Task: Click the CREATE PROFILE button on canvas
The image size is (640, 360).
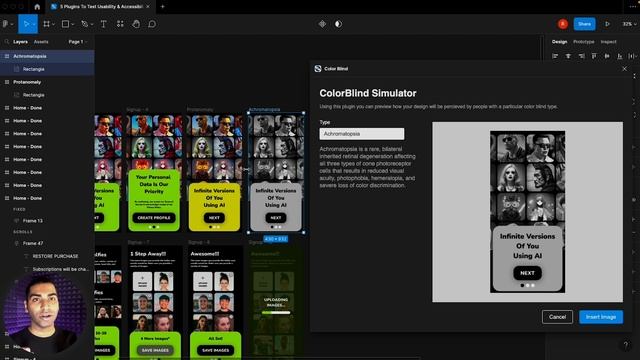Action: [154, 218]
